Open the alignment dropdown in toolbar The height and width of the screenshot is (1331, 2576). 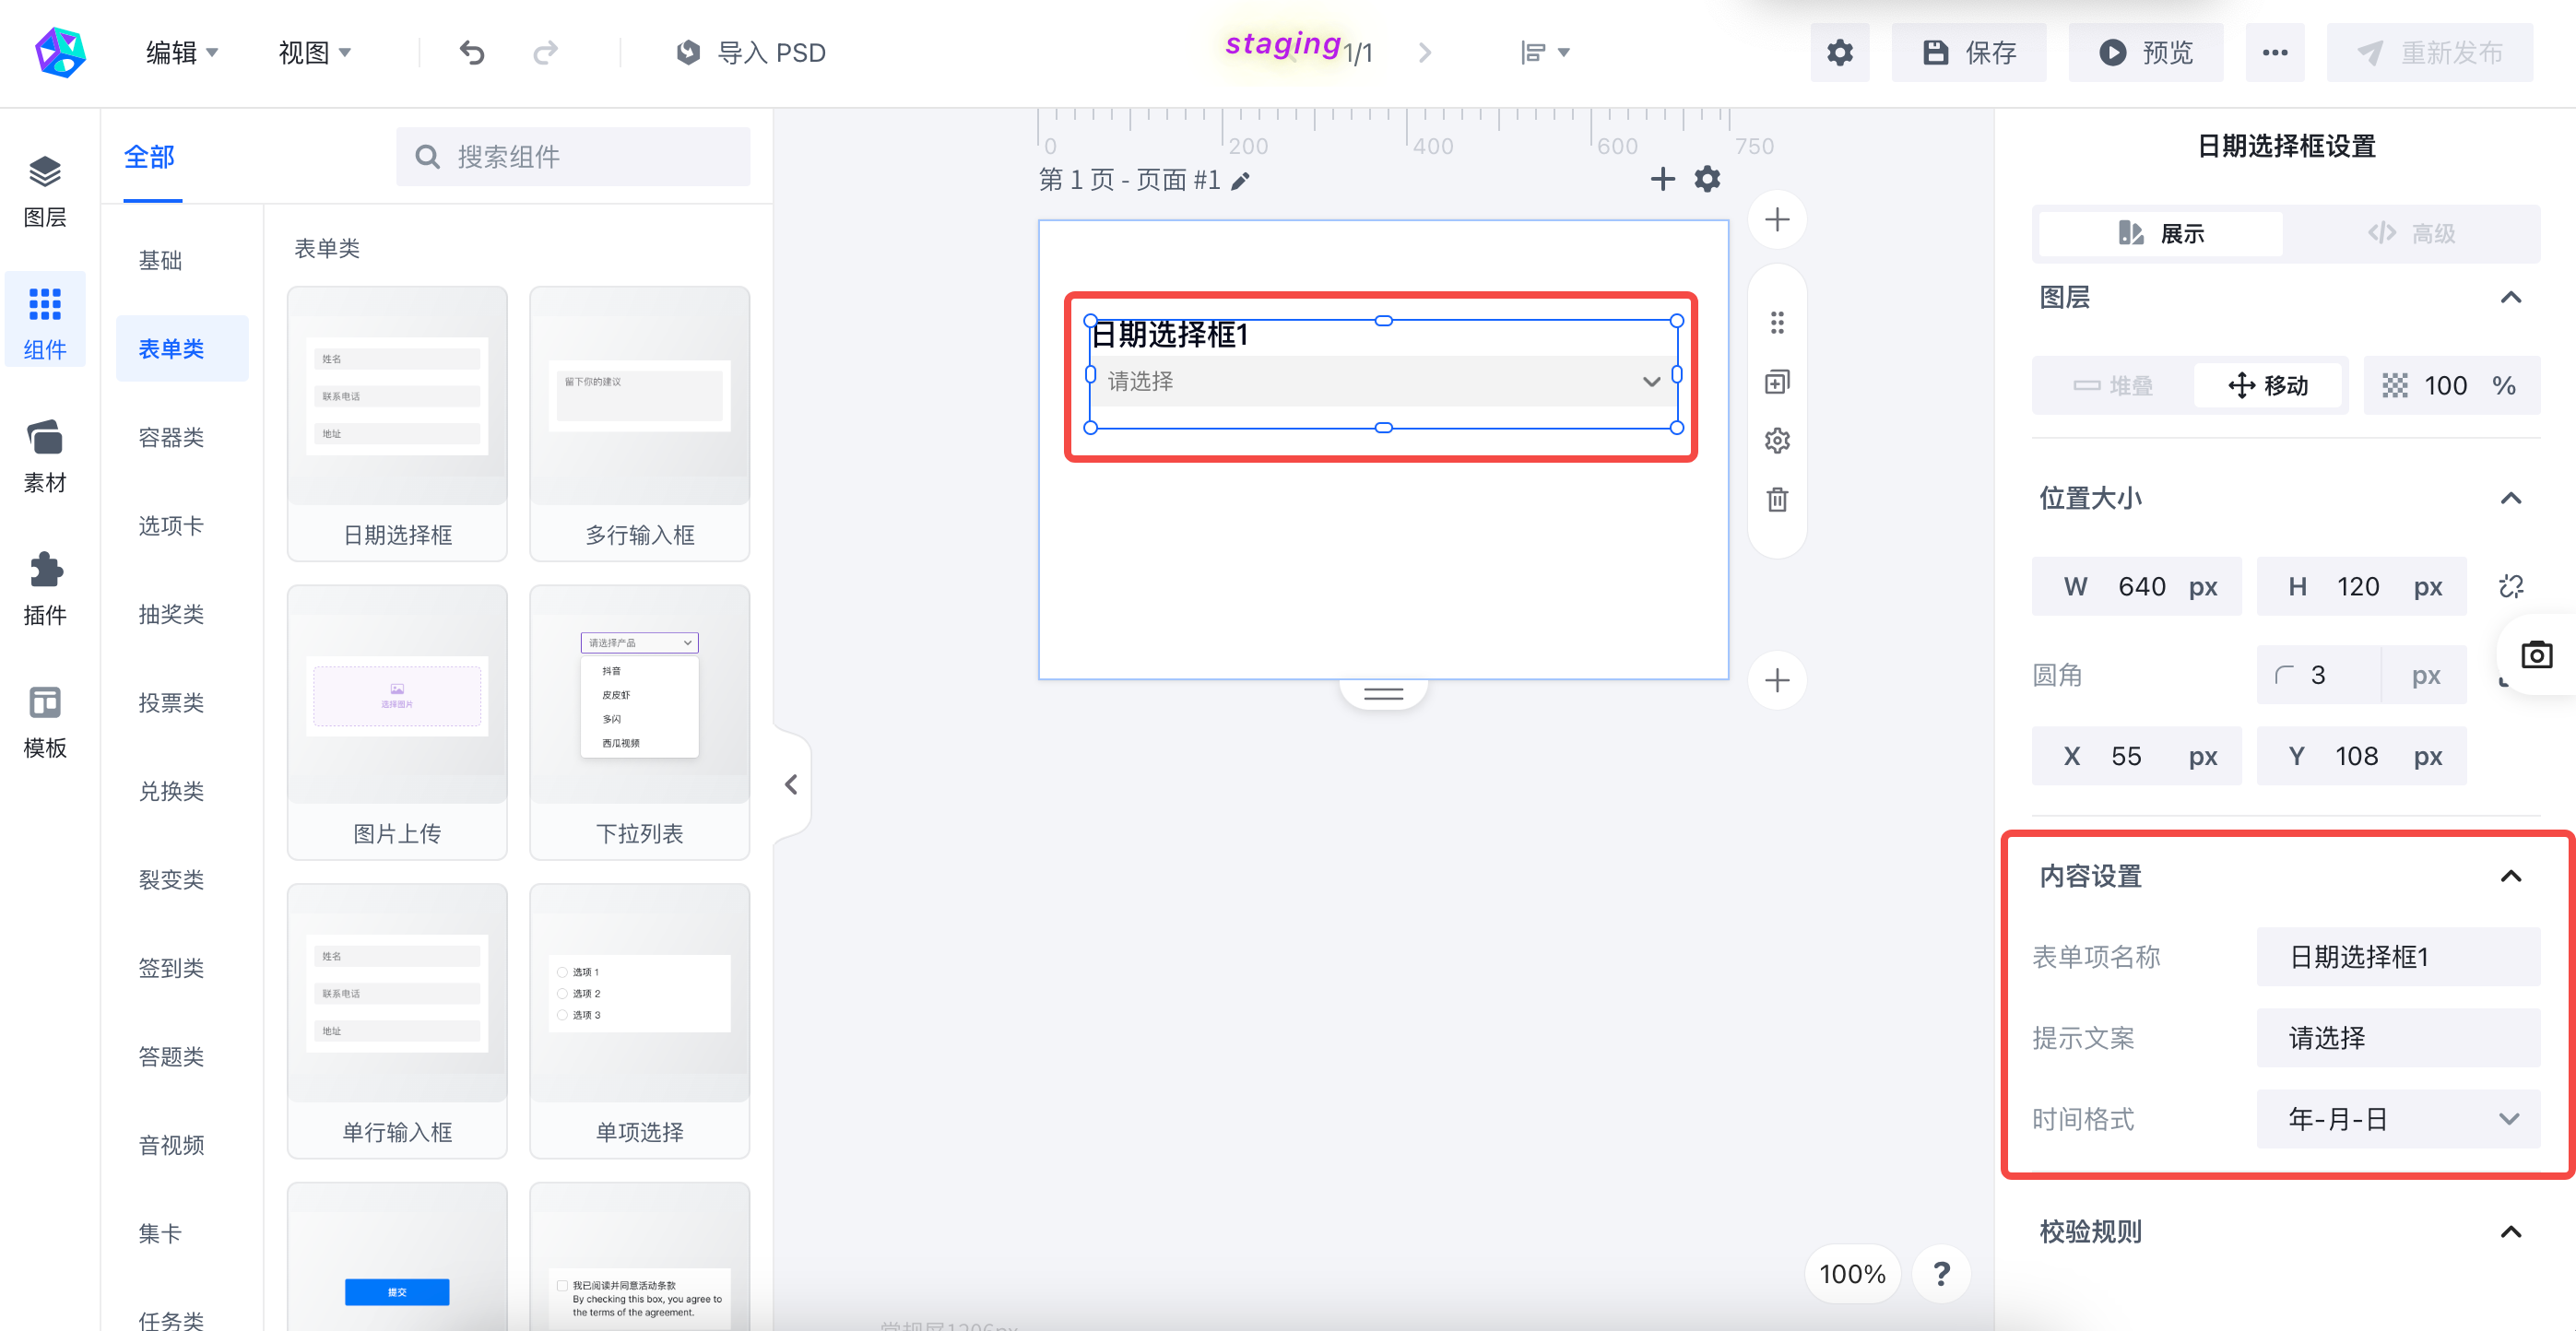tap(1545, 52)
